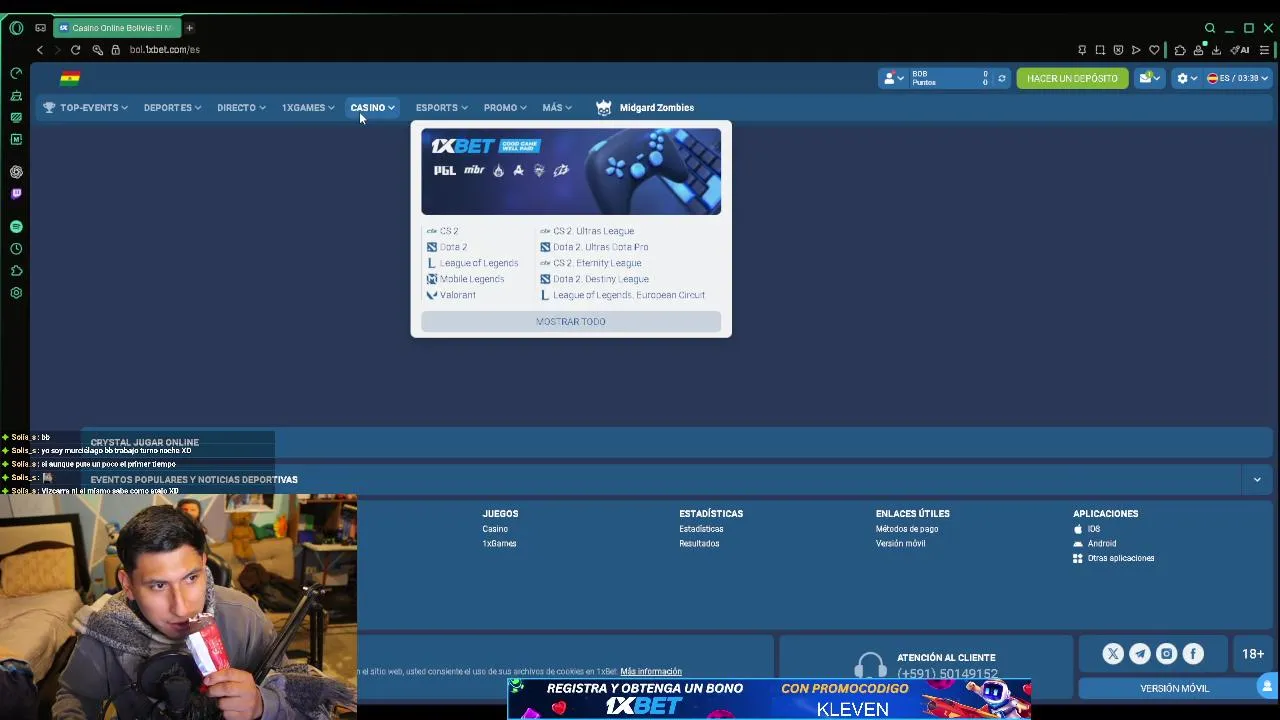This screenshot has height=720, width=1280.
Task: Open the browser easy setup menu icon
Action: (1265, 50)
